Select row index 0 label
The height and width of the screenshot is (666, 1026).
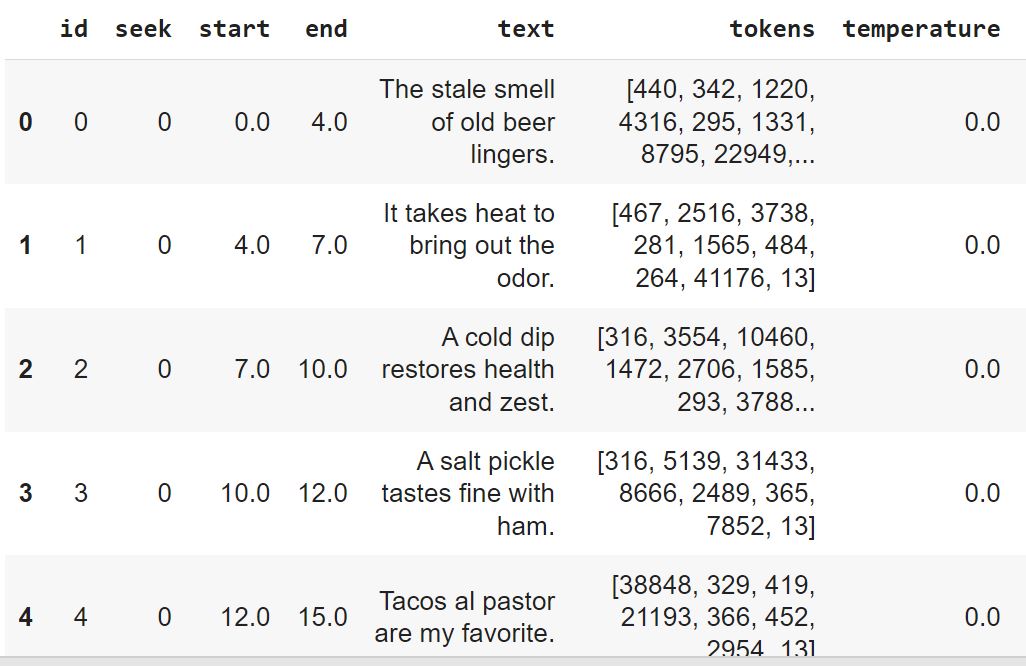point(26,122)
